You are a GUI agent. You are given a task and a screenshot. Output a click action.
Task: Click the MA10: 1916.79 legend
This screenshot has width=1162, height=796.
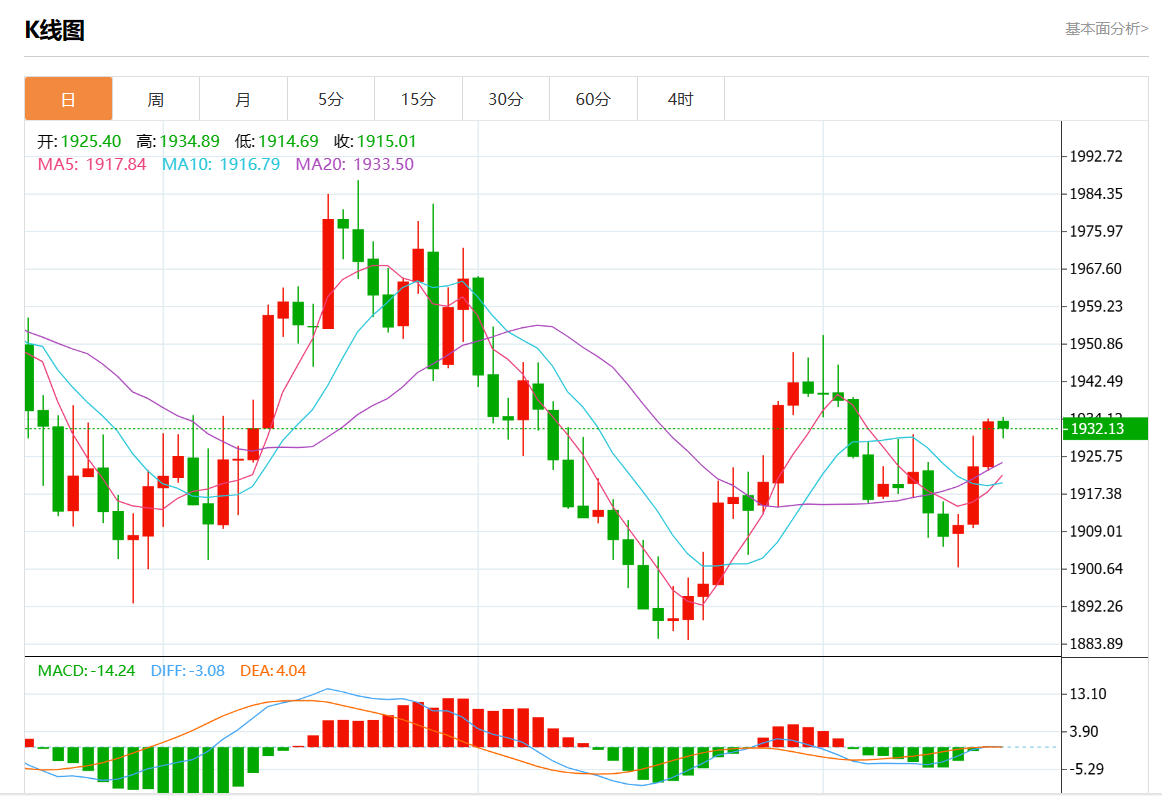221,165
